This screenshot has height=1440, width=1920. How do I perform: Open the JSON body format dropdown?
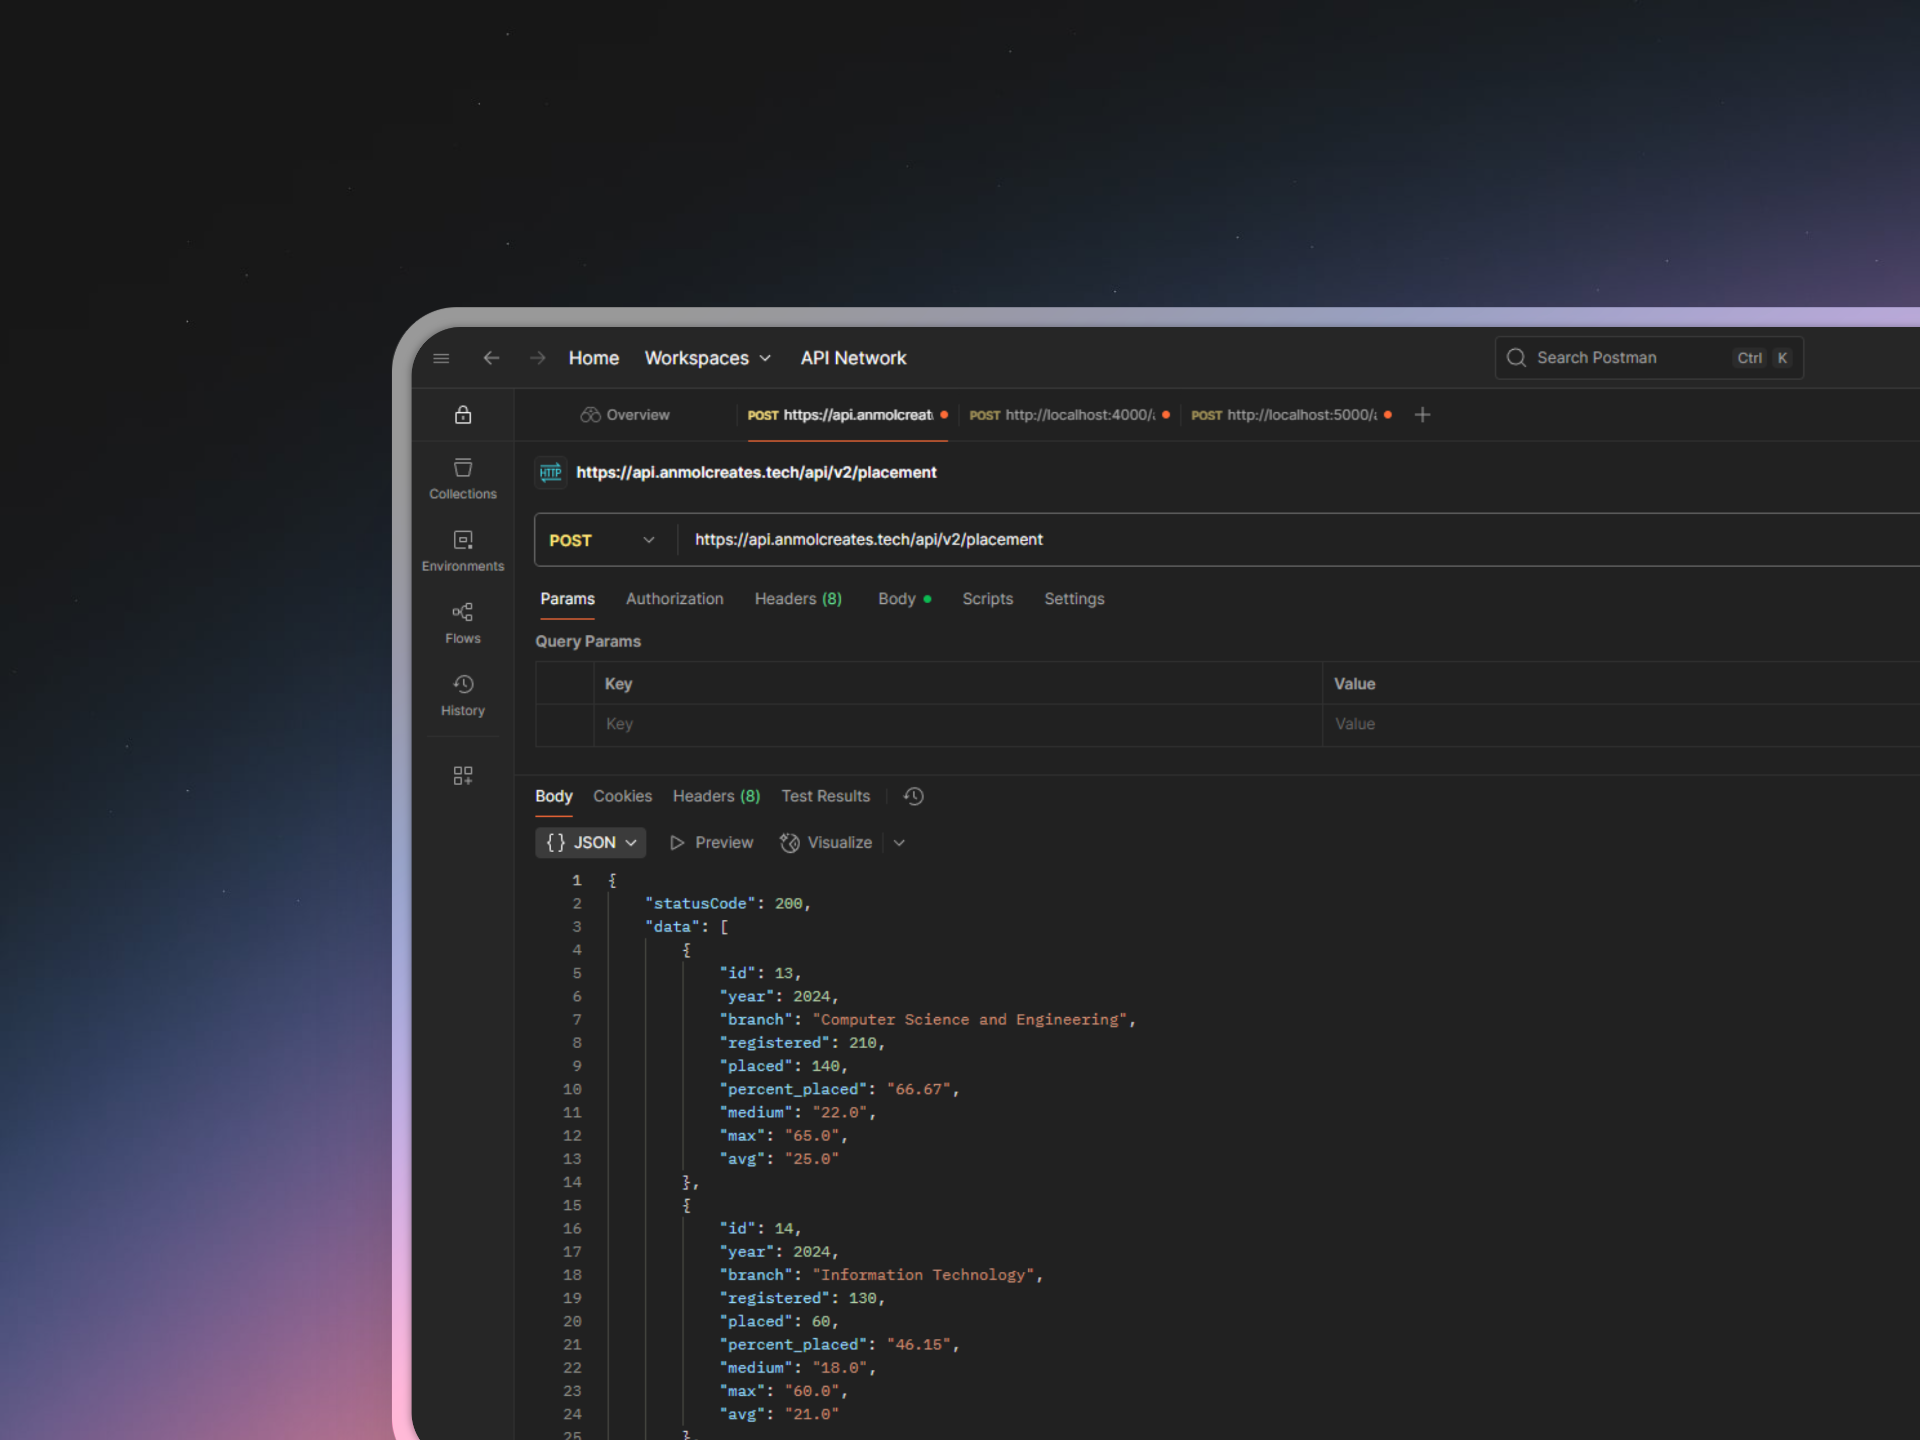point(629,842)
